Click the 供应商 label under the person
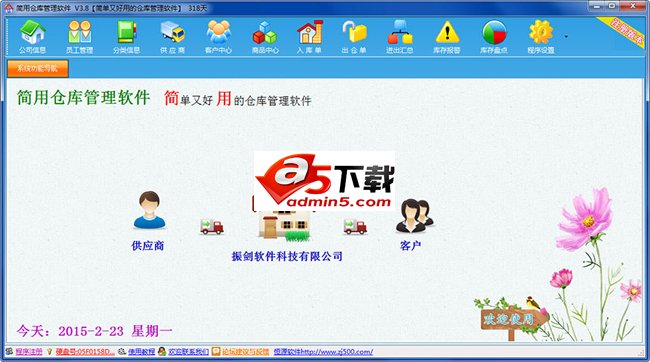This screenshot has width=650, height=362. [148, 245]
